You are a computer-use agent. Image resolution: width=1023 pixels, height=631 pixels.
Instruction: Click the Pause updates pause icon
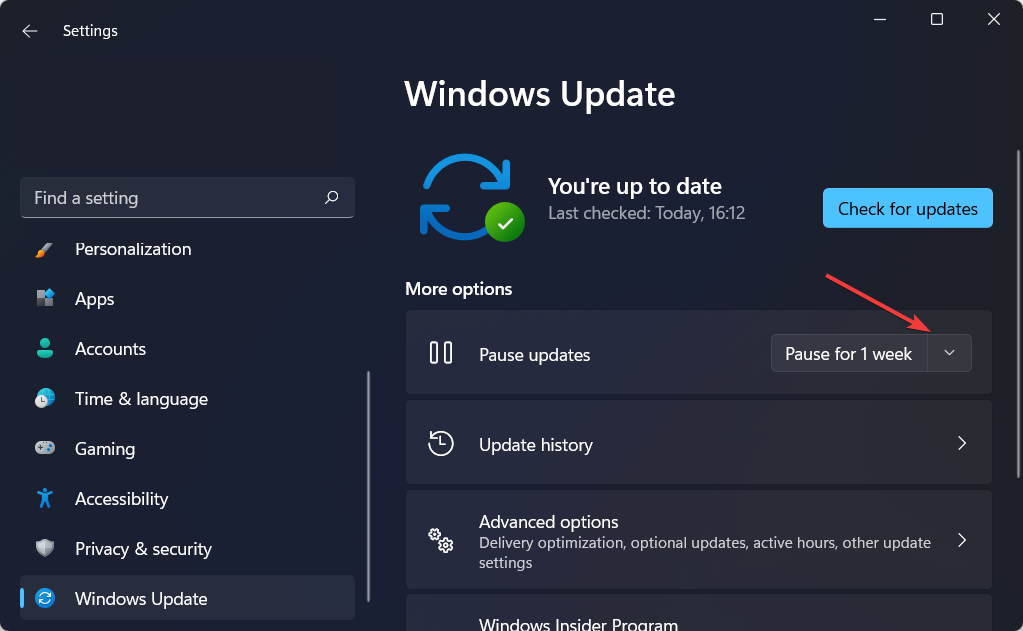(440, 353)
